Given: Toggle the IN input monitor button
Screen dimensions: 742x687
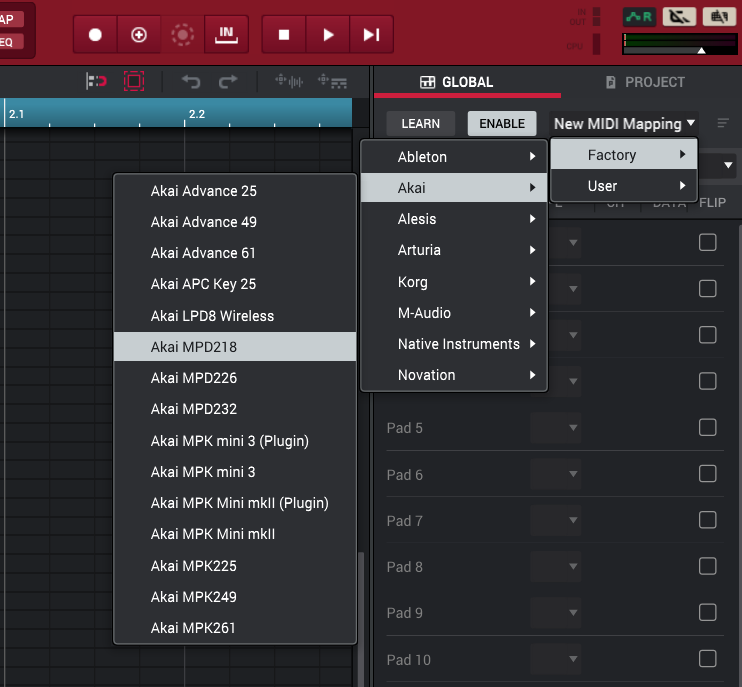Looking at the screenshot, I should [x=226, y=35].
